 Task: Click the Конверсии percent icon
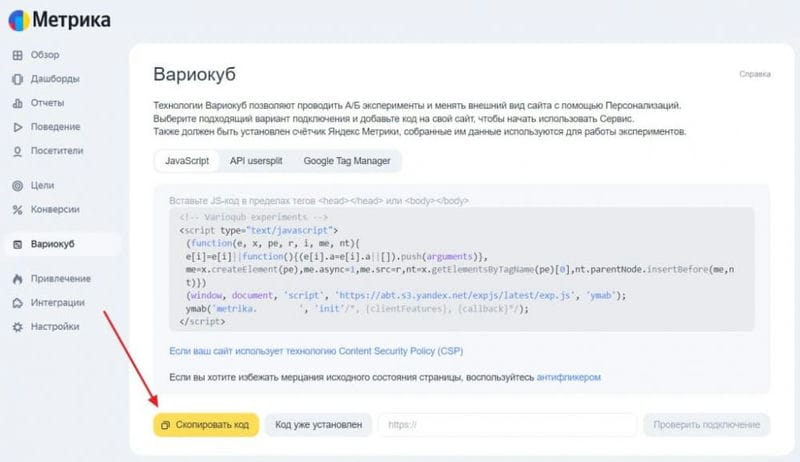pos(17,210)
